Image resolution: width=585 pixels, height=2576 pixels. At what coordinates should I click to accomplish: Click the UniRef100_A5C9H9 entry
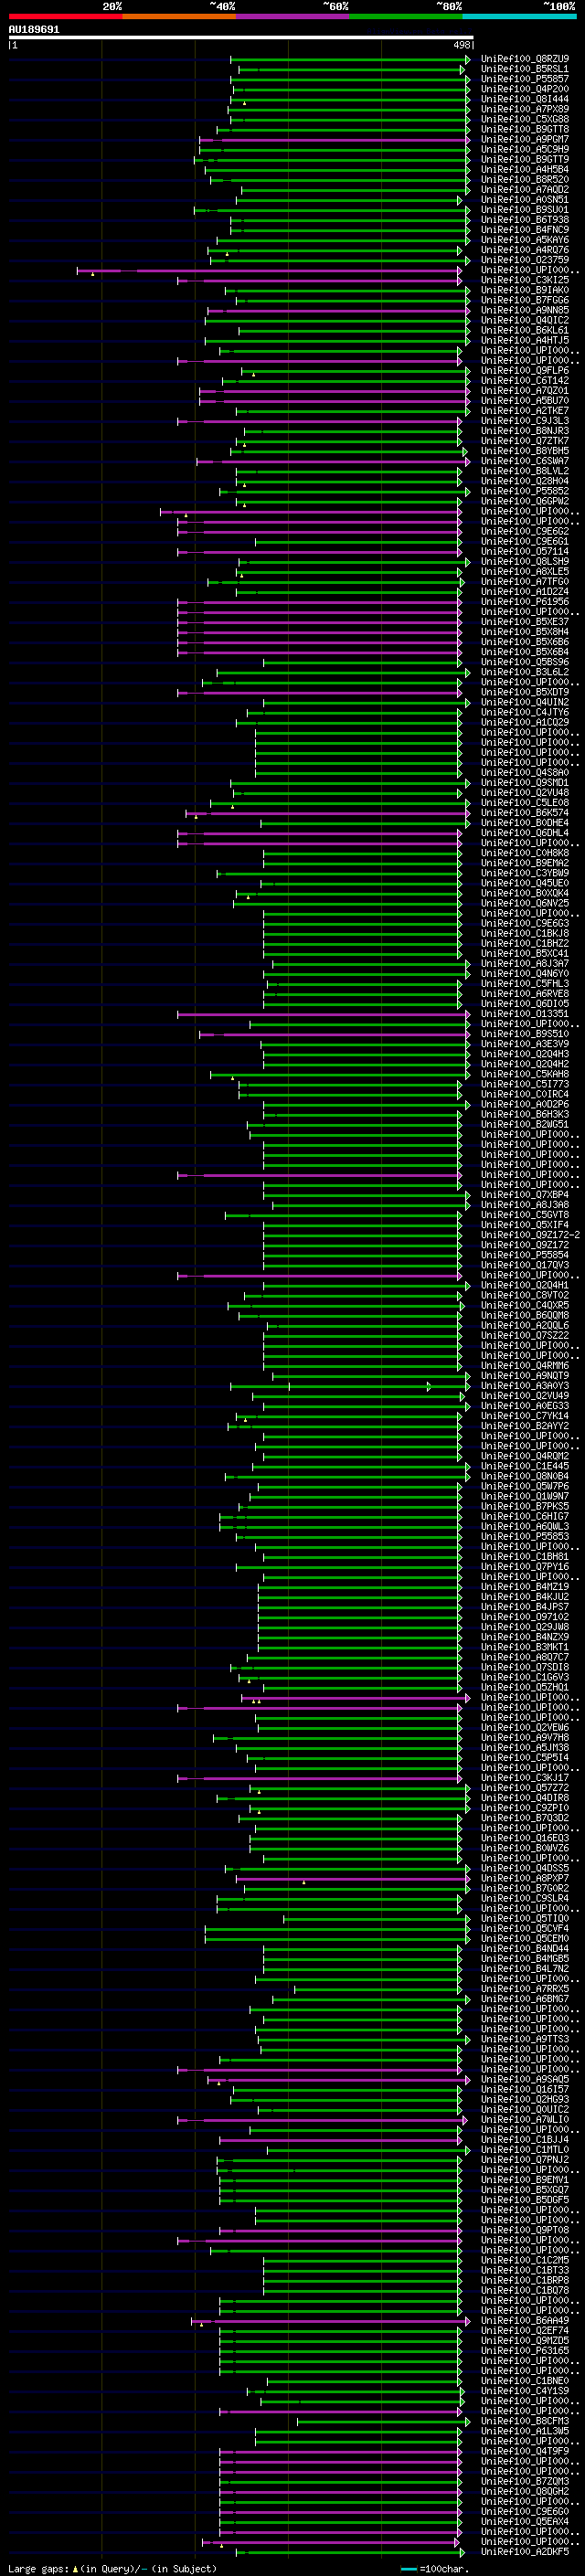tap(524, 149)
